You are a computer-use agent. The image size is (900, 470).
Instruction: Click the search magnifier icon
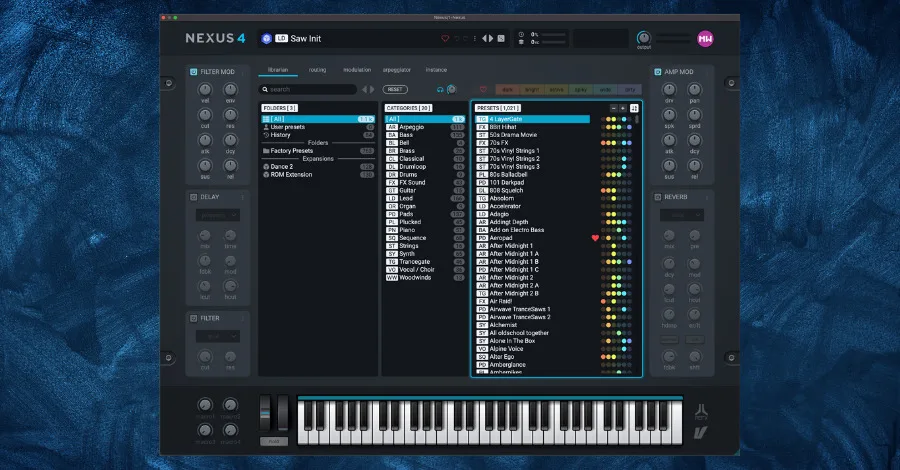pos(265,90)
